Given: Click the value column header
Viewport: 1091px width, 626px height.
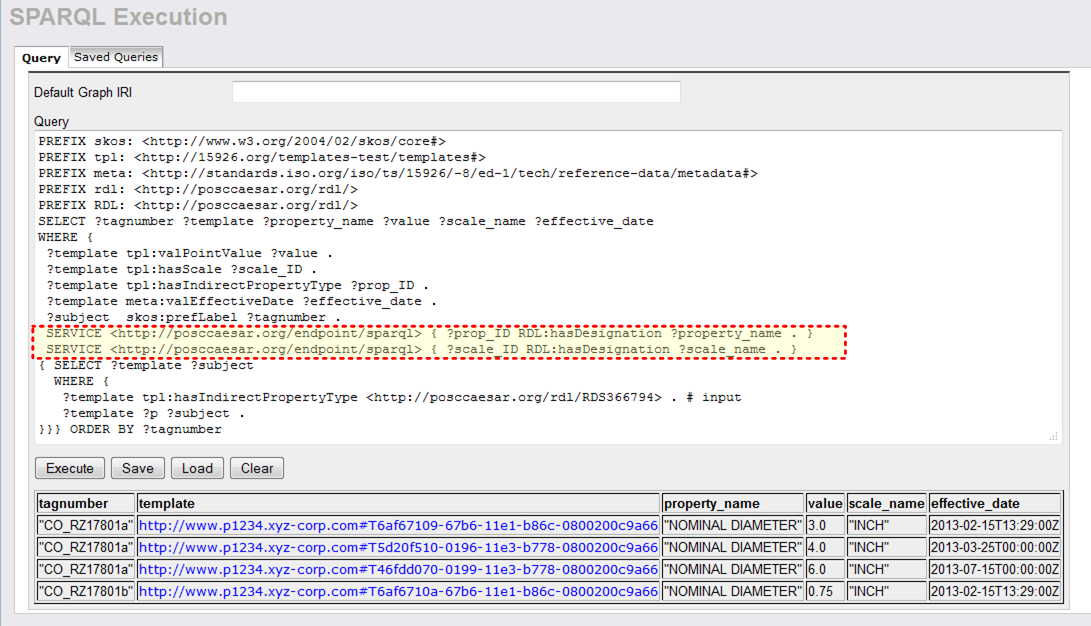Looking at the screenshot, I should pos(825,503).
